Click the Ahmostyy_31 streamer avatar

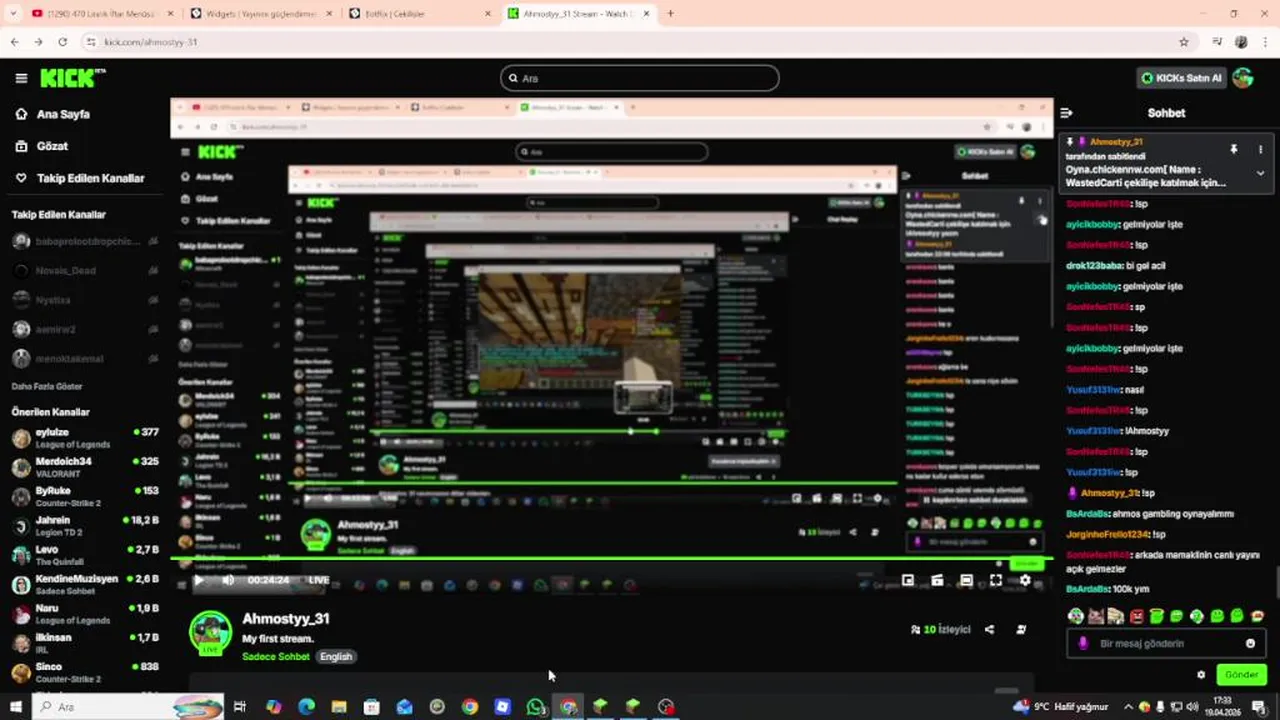(x=210, y=632)
